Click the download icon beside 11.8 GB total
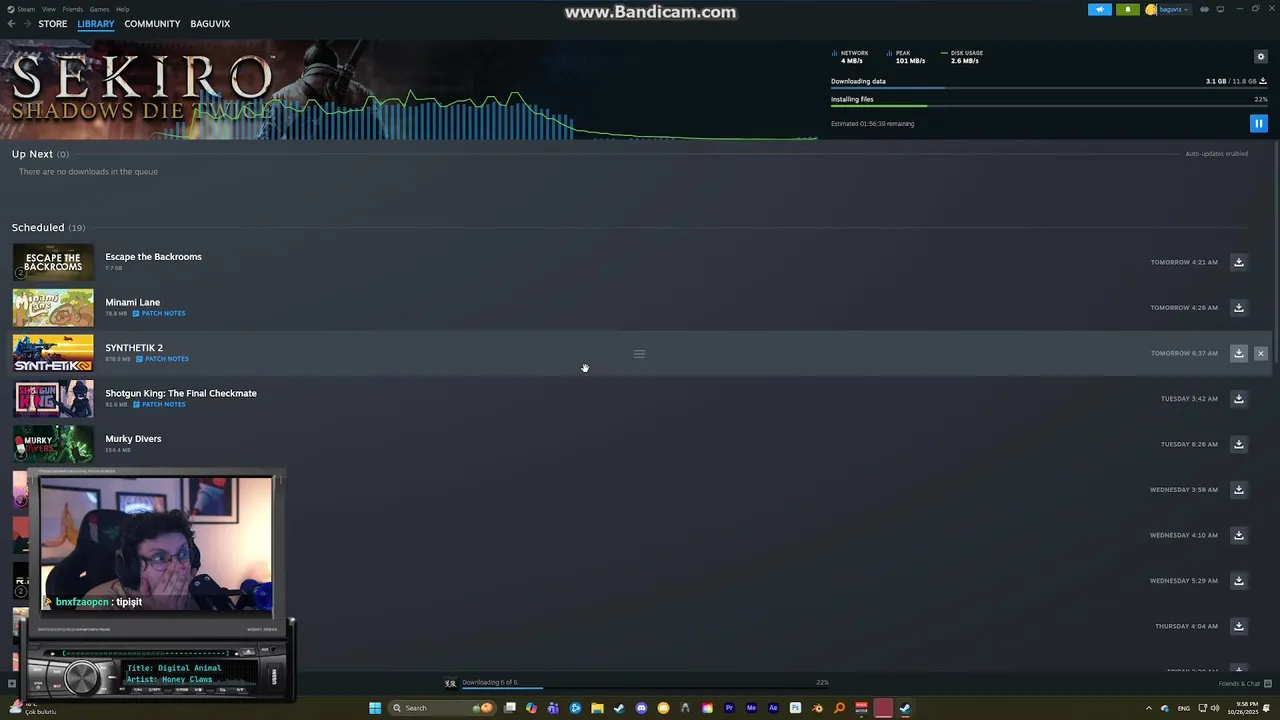 [x=1263, y=81]
